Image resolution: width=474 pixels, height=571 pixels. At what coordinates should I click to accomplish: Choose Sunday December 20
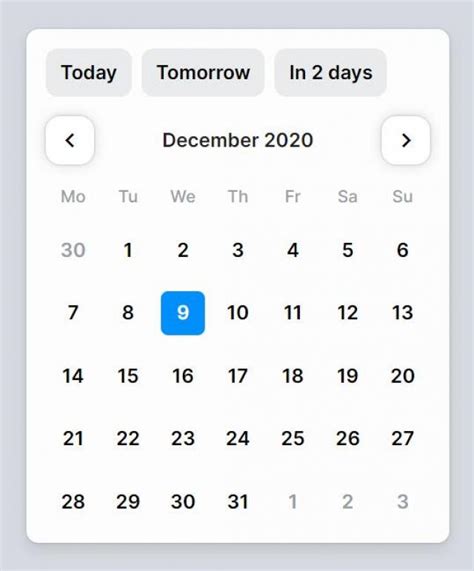pyautogui.click(x=402, y=376)
